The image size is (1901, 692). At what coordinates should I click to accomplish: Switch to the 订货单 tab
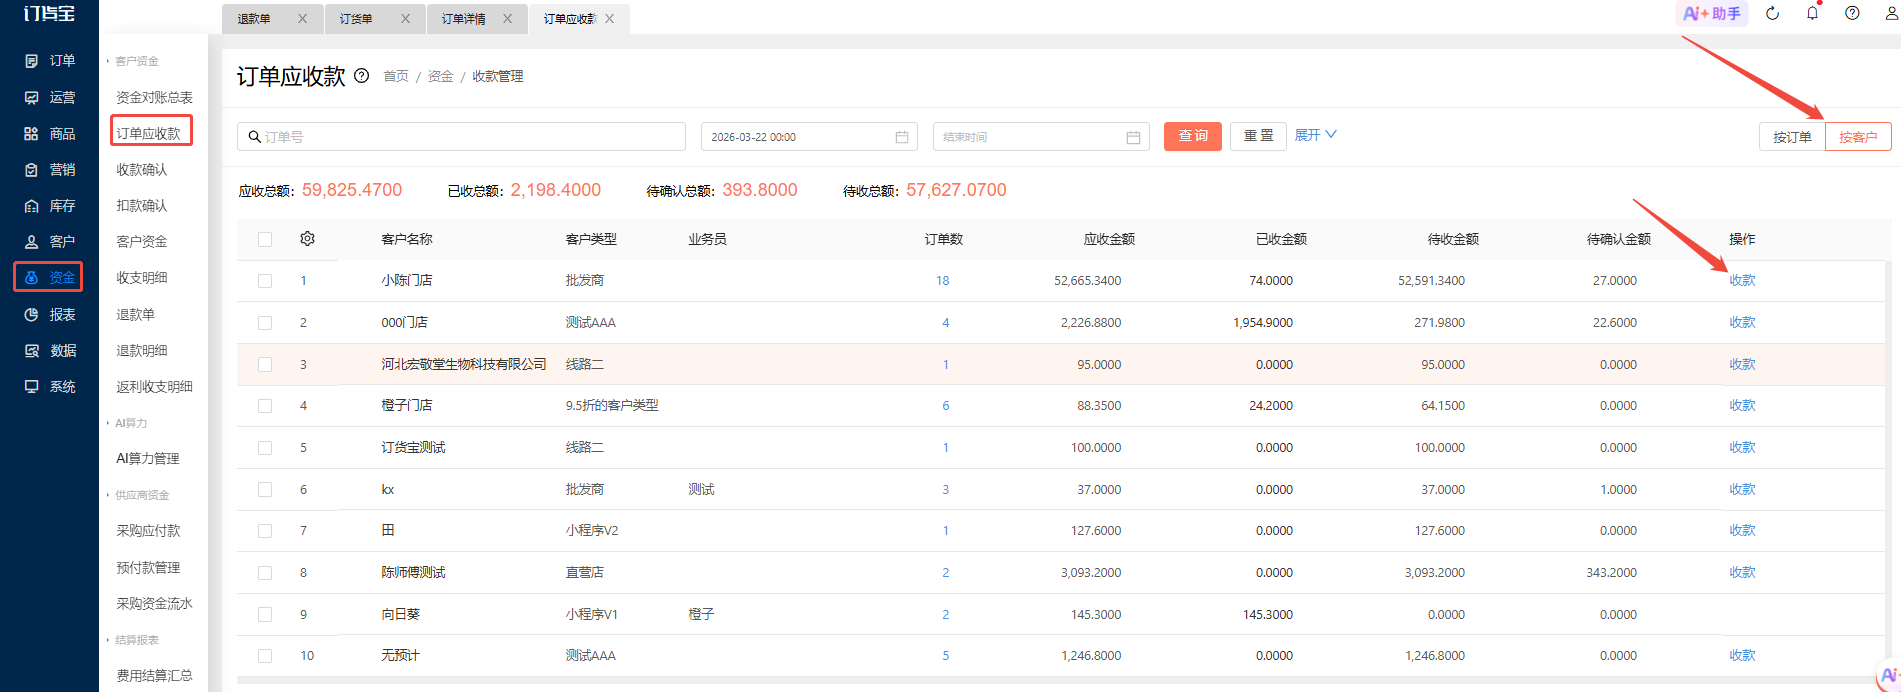tap(356, 19)
